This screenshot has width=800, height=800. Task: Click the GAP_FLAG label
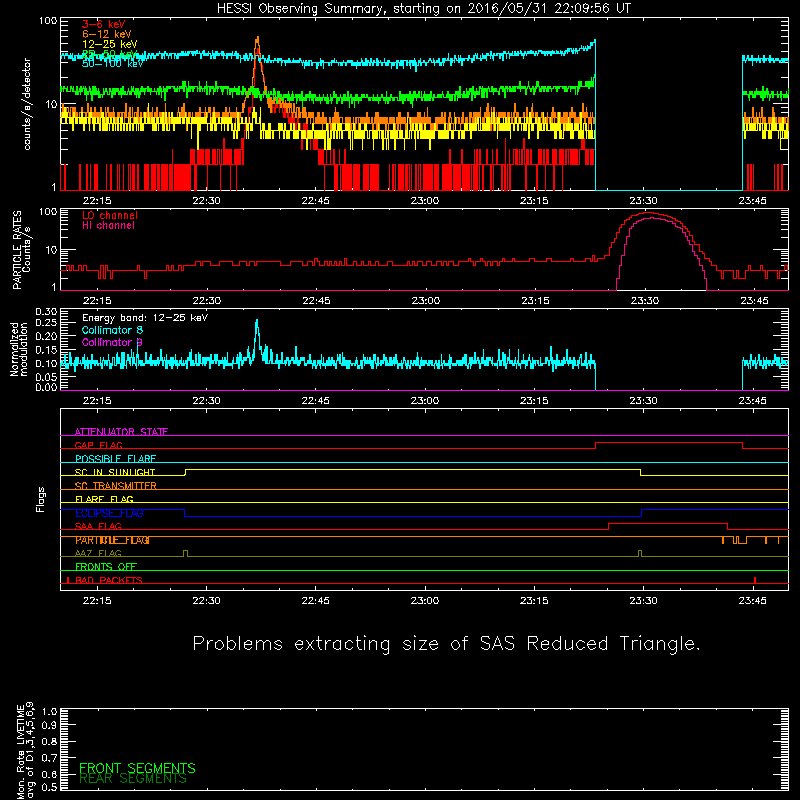98,445
